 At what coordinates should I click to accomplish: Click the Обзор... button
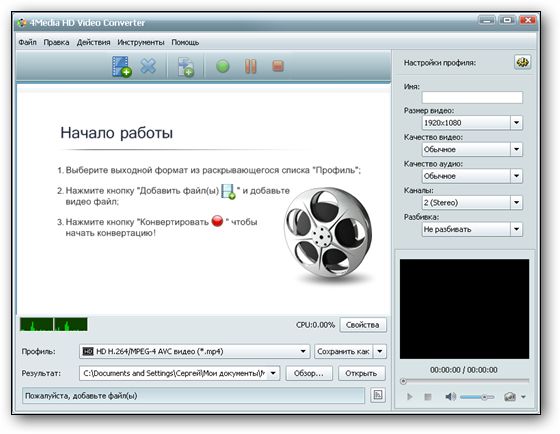(309, 373)
